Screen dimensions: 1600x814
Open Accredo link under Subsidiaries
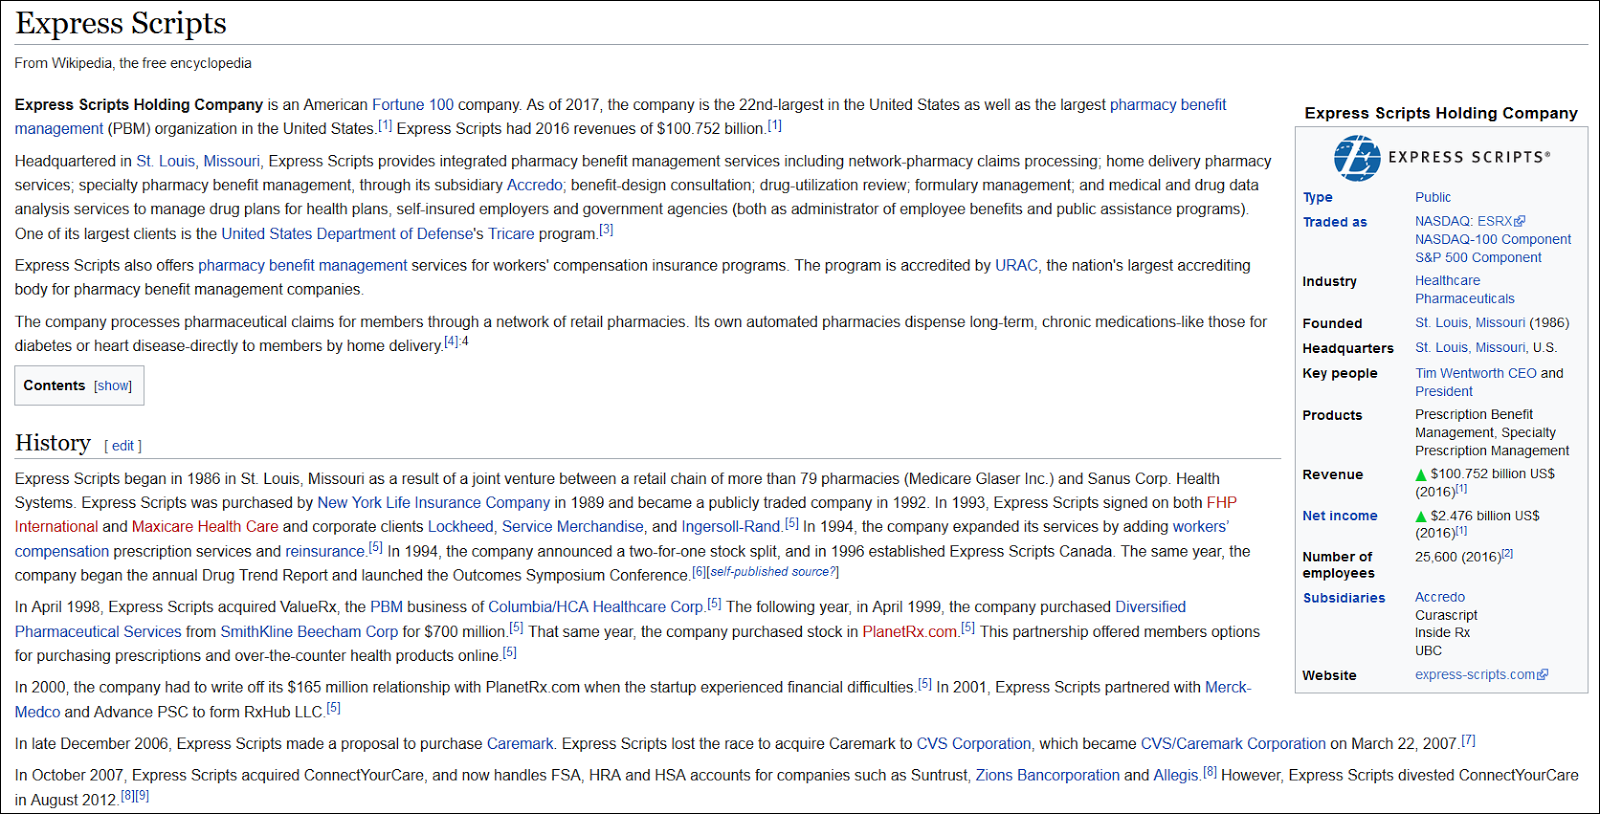tap(1440, 597)
